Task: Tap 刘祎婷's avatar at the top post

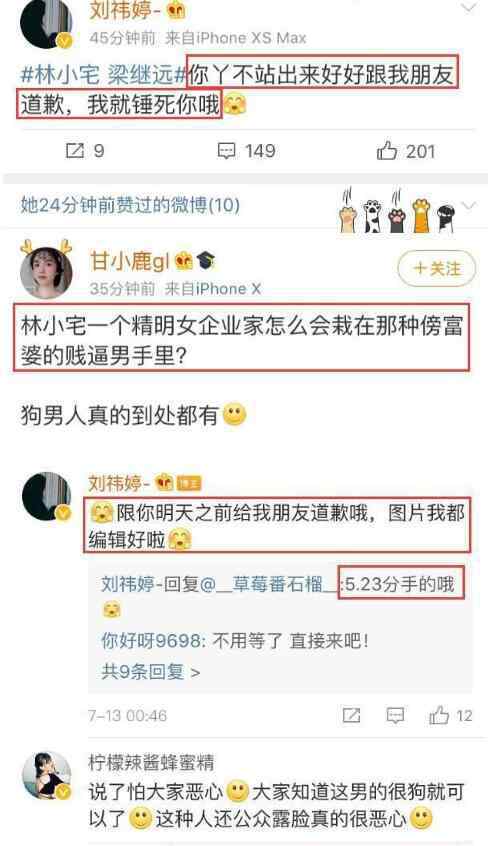Action: click(46, 23)
